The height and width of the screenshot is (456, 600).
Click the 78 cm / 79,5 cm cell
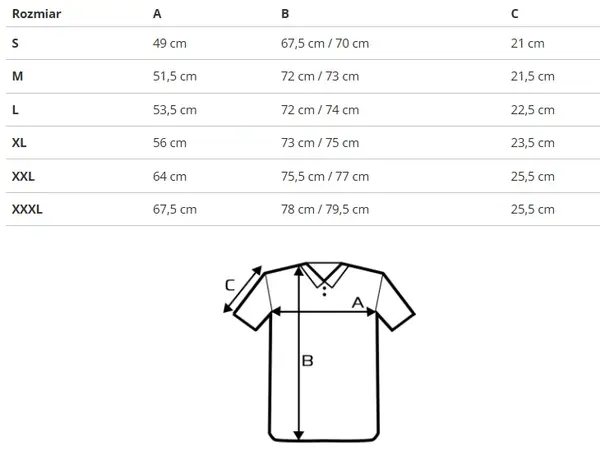pyautogui.click(x=326, y=209)
